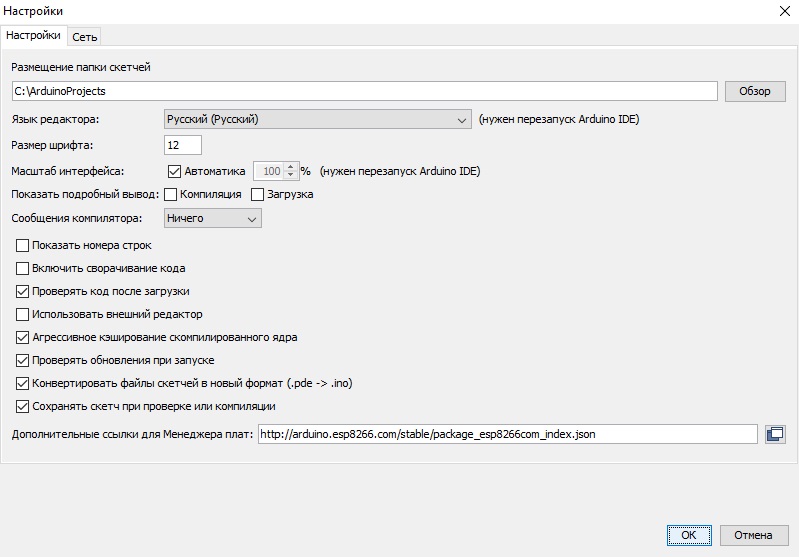Click the Обзор button

pos(755,91)
